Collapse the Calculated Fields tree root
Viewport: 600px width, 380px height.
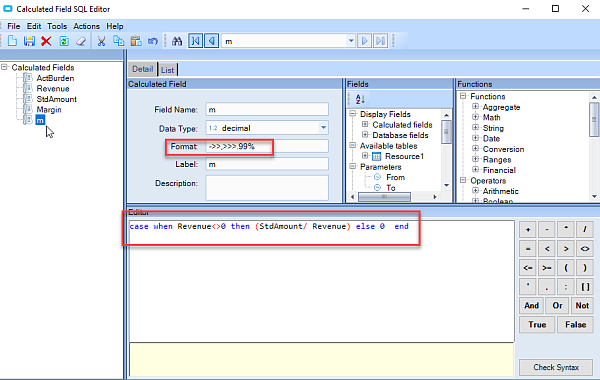tap(4, 67)
